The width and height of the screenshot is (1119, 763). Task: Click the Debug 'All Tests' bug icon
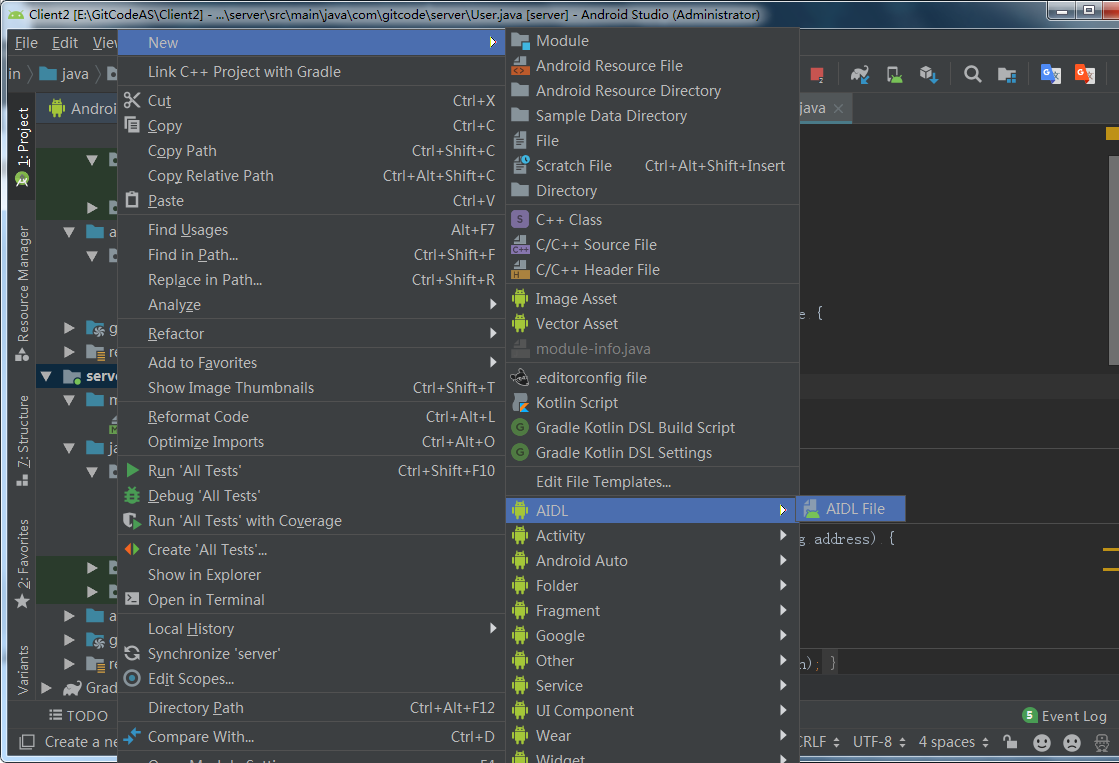click(x=132, y=495)
